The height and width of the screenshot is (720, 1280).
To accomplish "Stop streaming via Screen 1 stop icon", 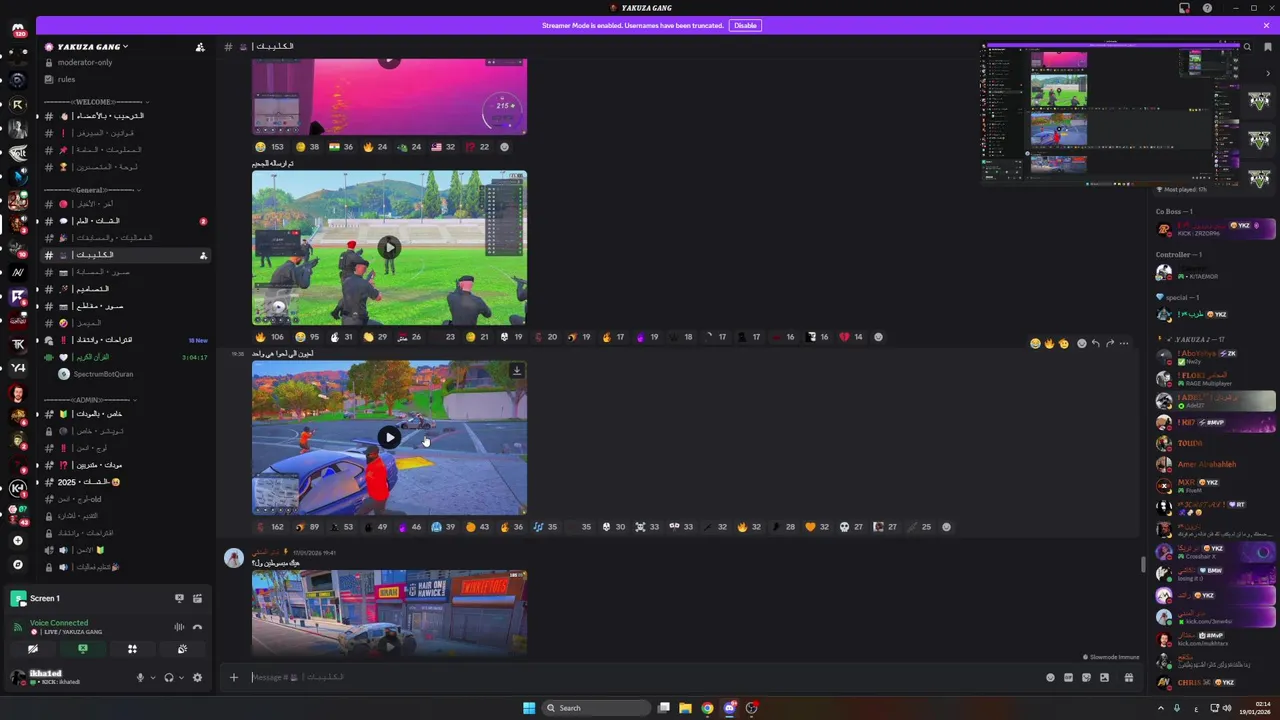I will 179,598.
